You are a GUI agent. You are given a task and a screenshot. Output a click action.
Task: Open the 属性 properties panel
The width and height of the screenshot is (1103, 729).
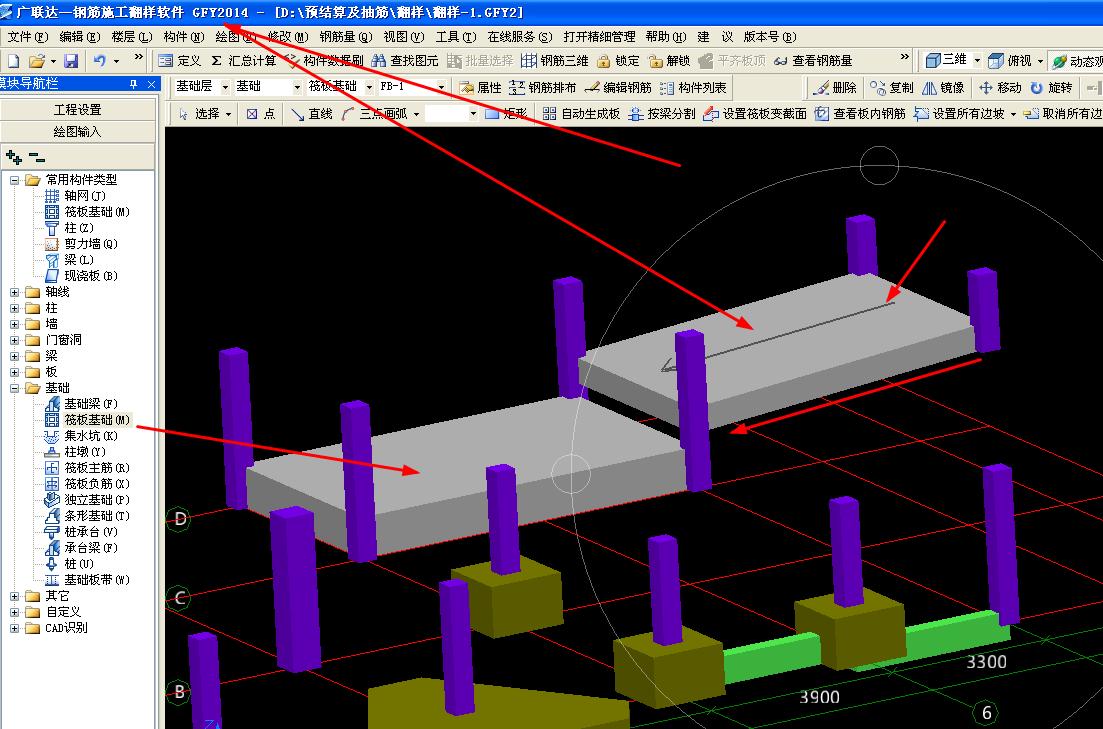[480, 87]
